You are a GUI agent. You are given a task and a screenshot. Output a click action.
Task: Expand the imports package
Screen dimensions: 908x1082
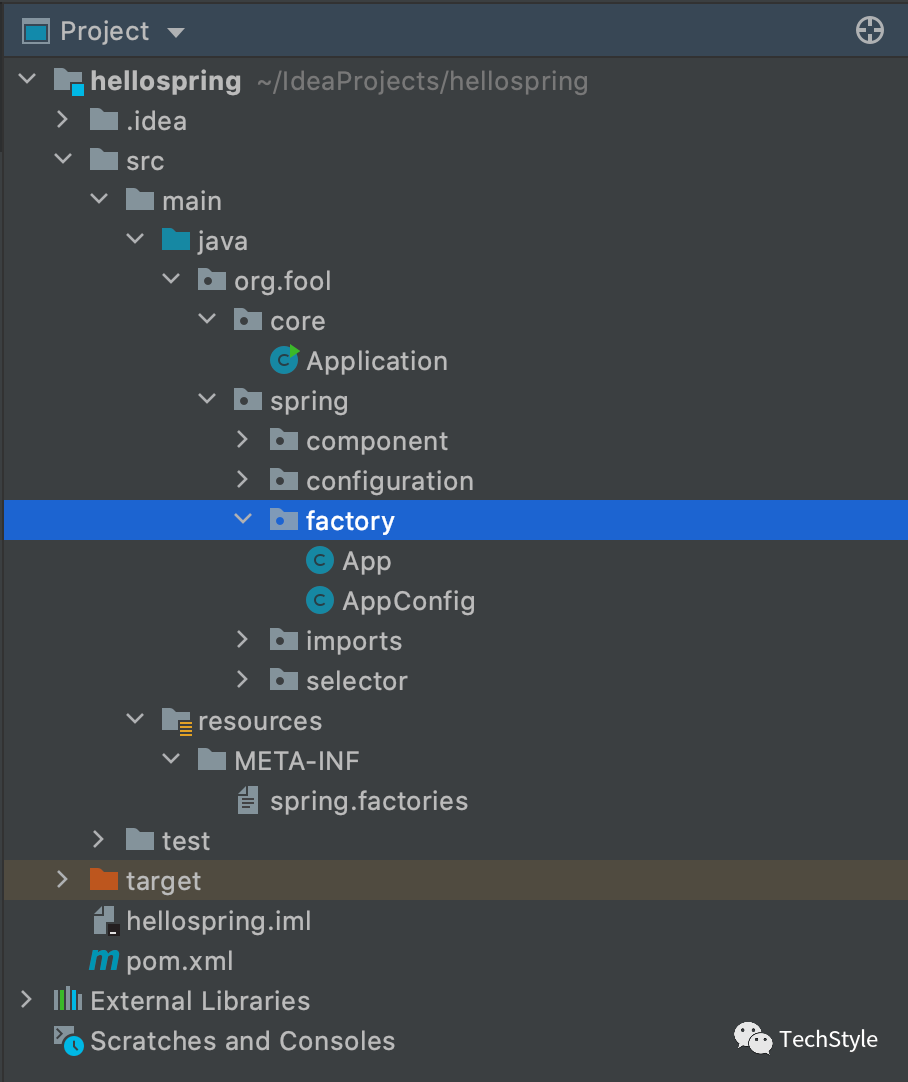pos(243,640)
